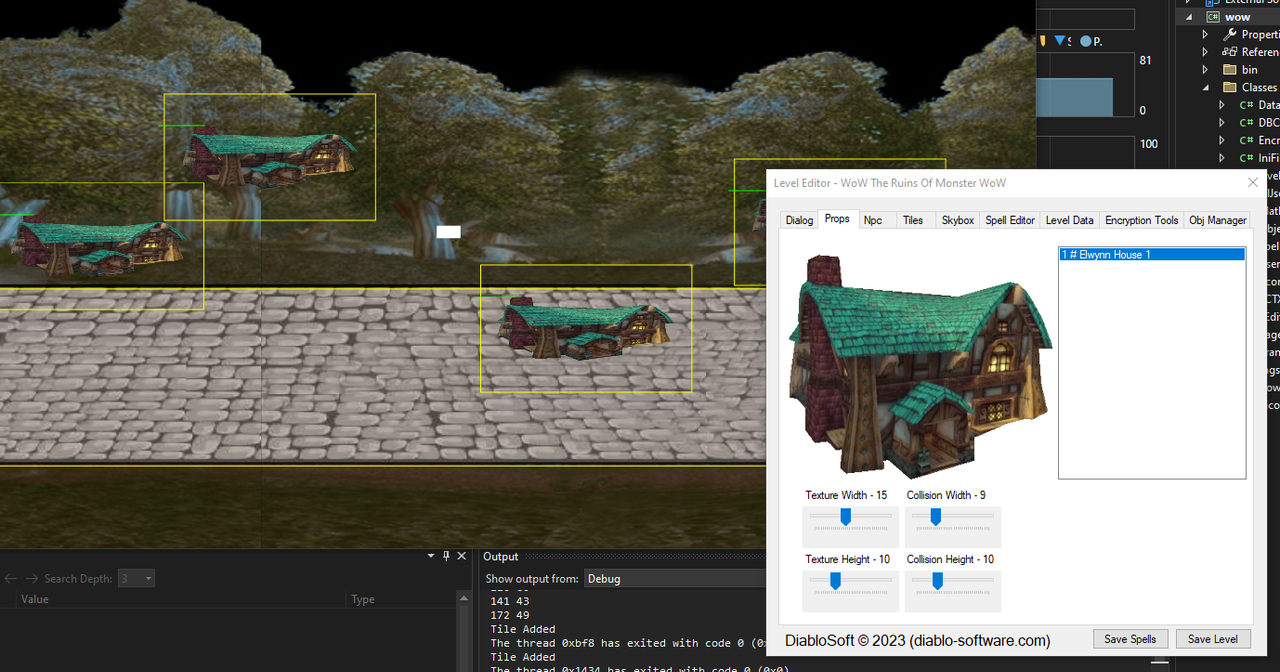Click the yellow legend marker in diagnostics
This screenshot has height=672, width=1280.
(x=1043, y=41)
